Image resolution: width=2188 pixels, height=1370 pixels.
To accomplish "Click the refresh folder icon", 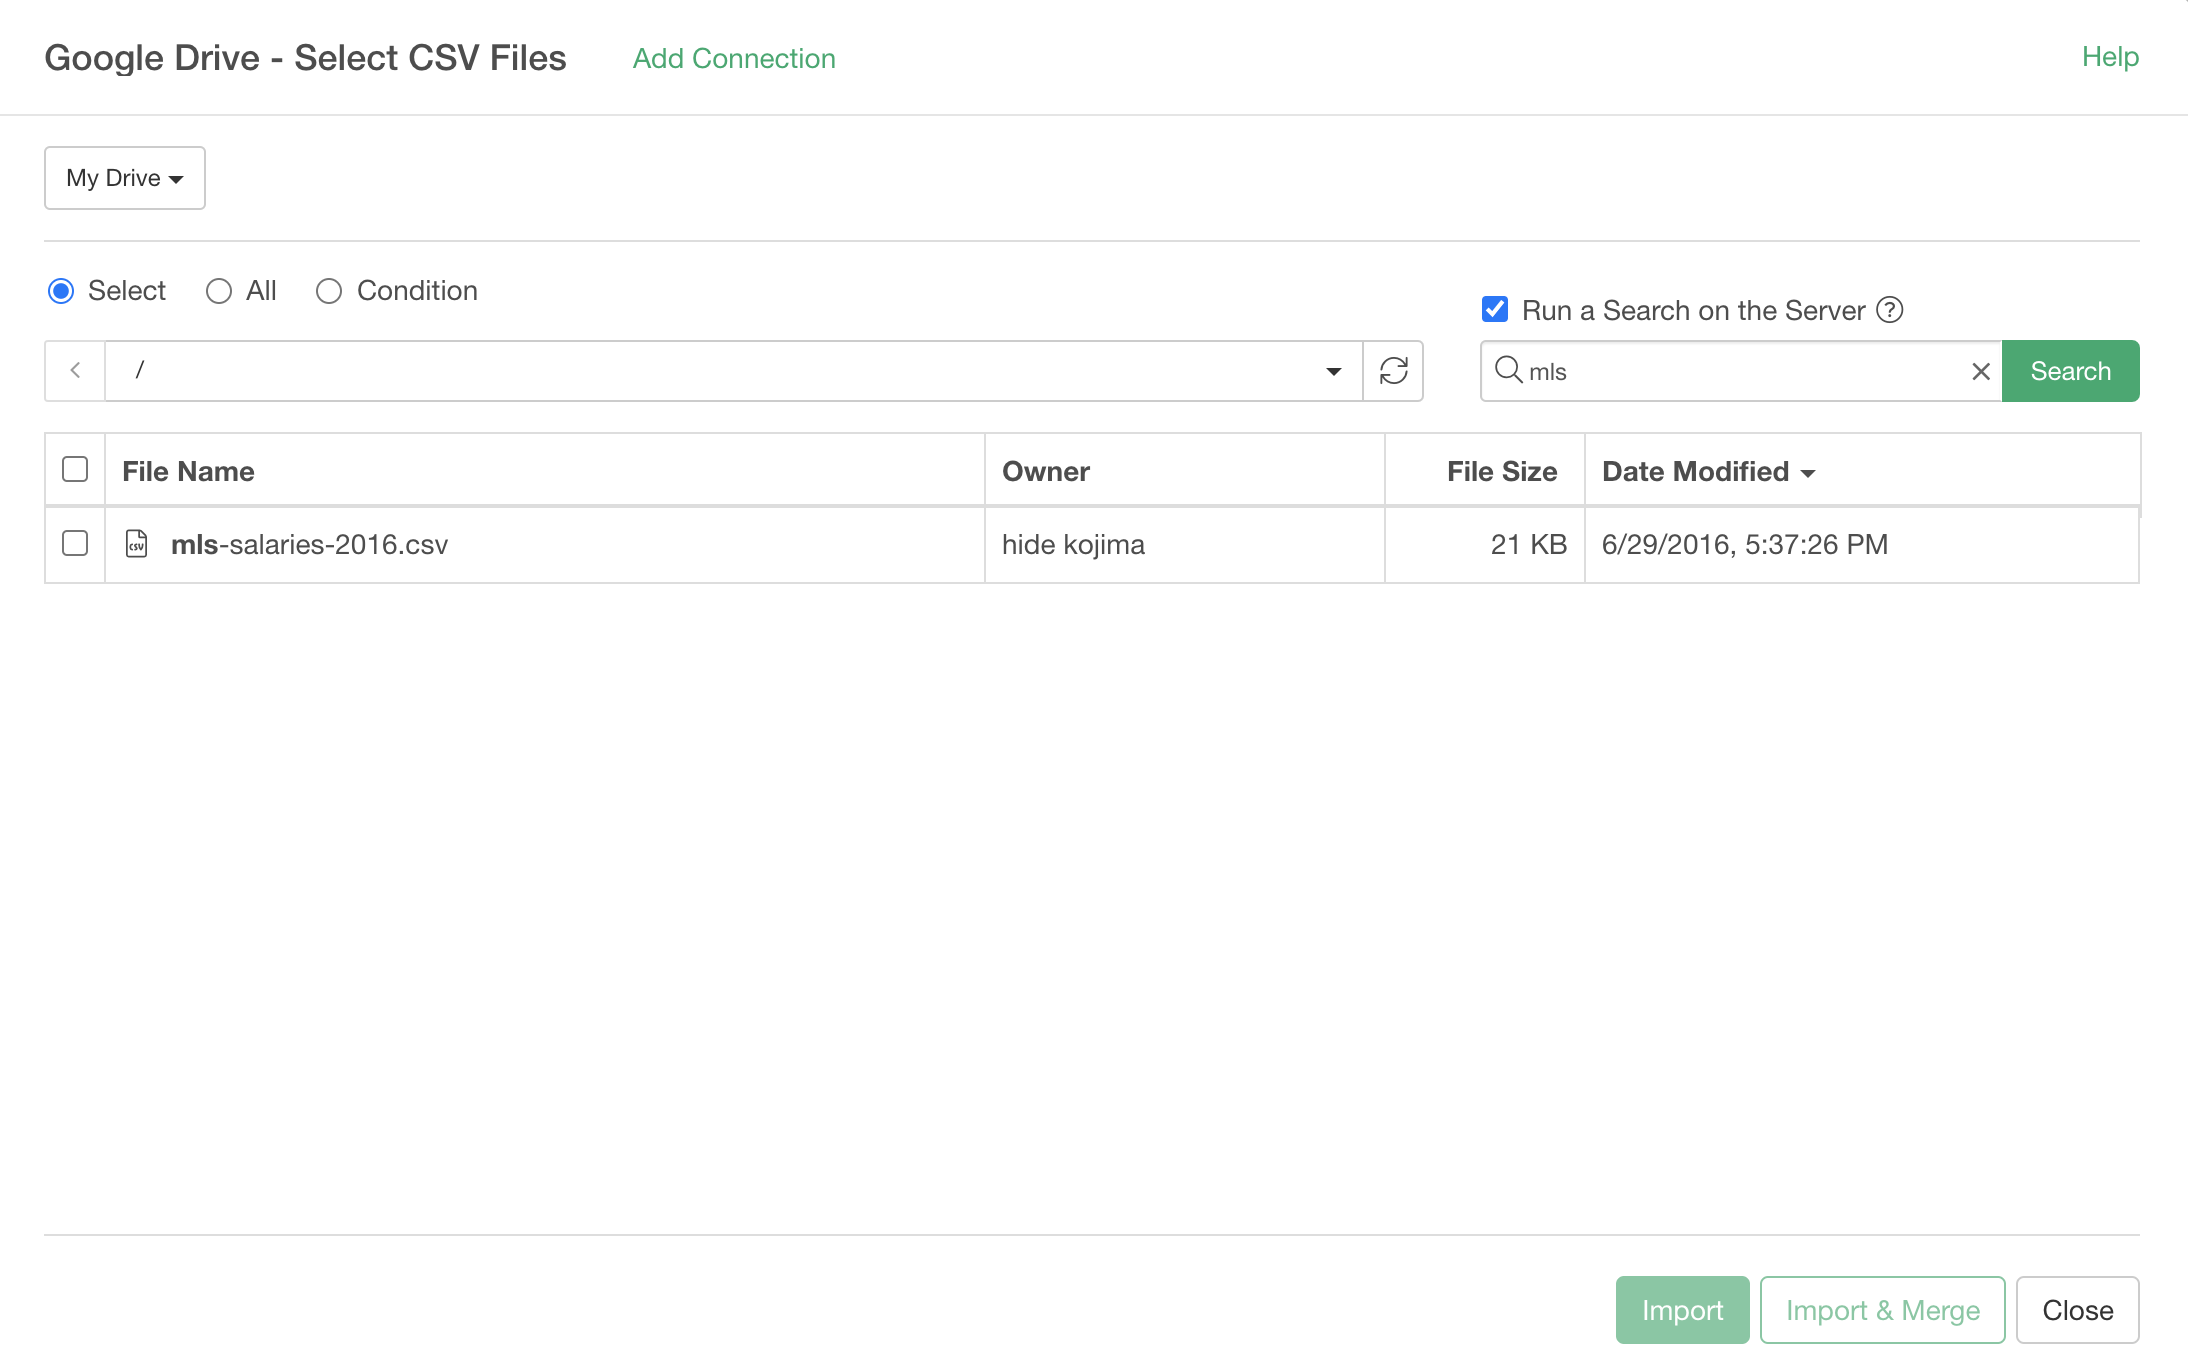I will tap(1393, 371).
